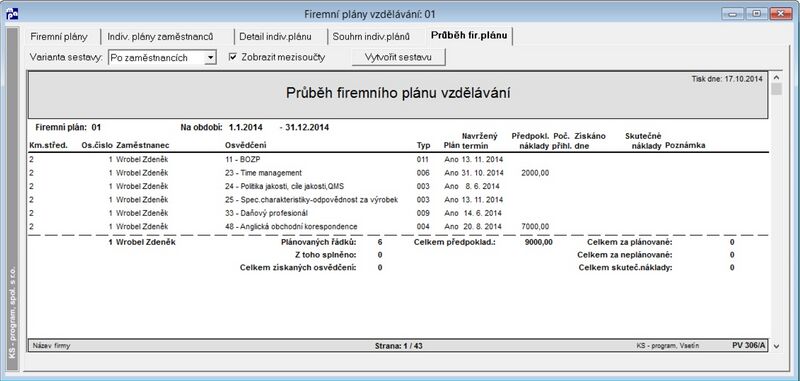Click the Typ value 009
The image size is (800, 381).
pos(423,213)
